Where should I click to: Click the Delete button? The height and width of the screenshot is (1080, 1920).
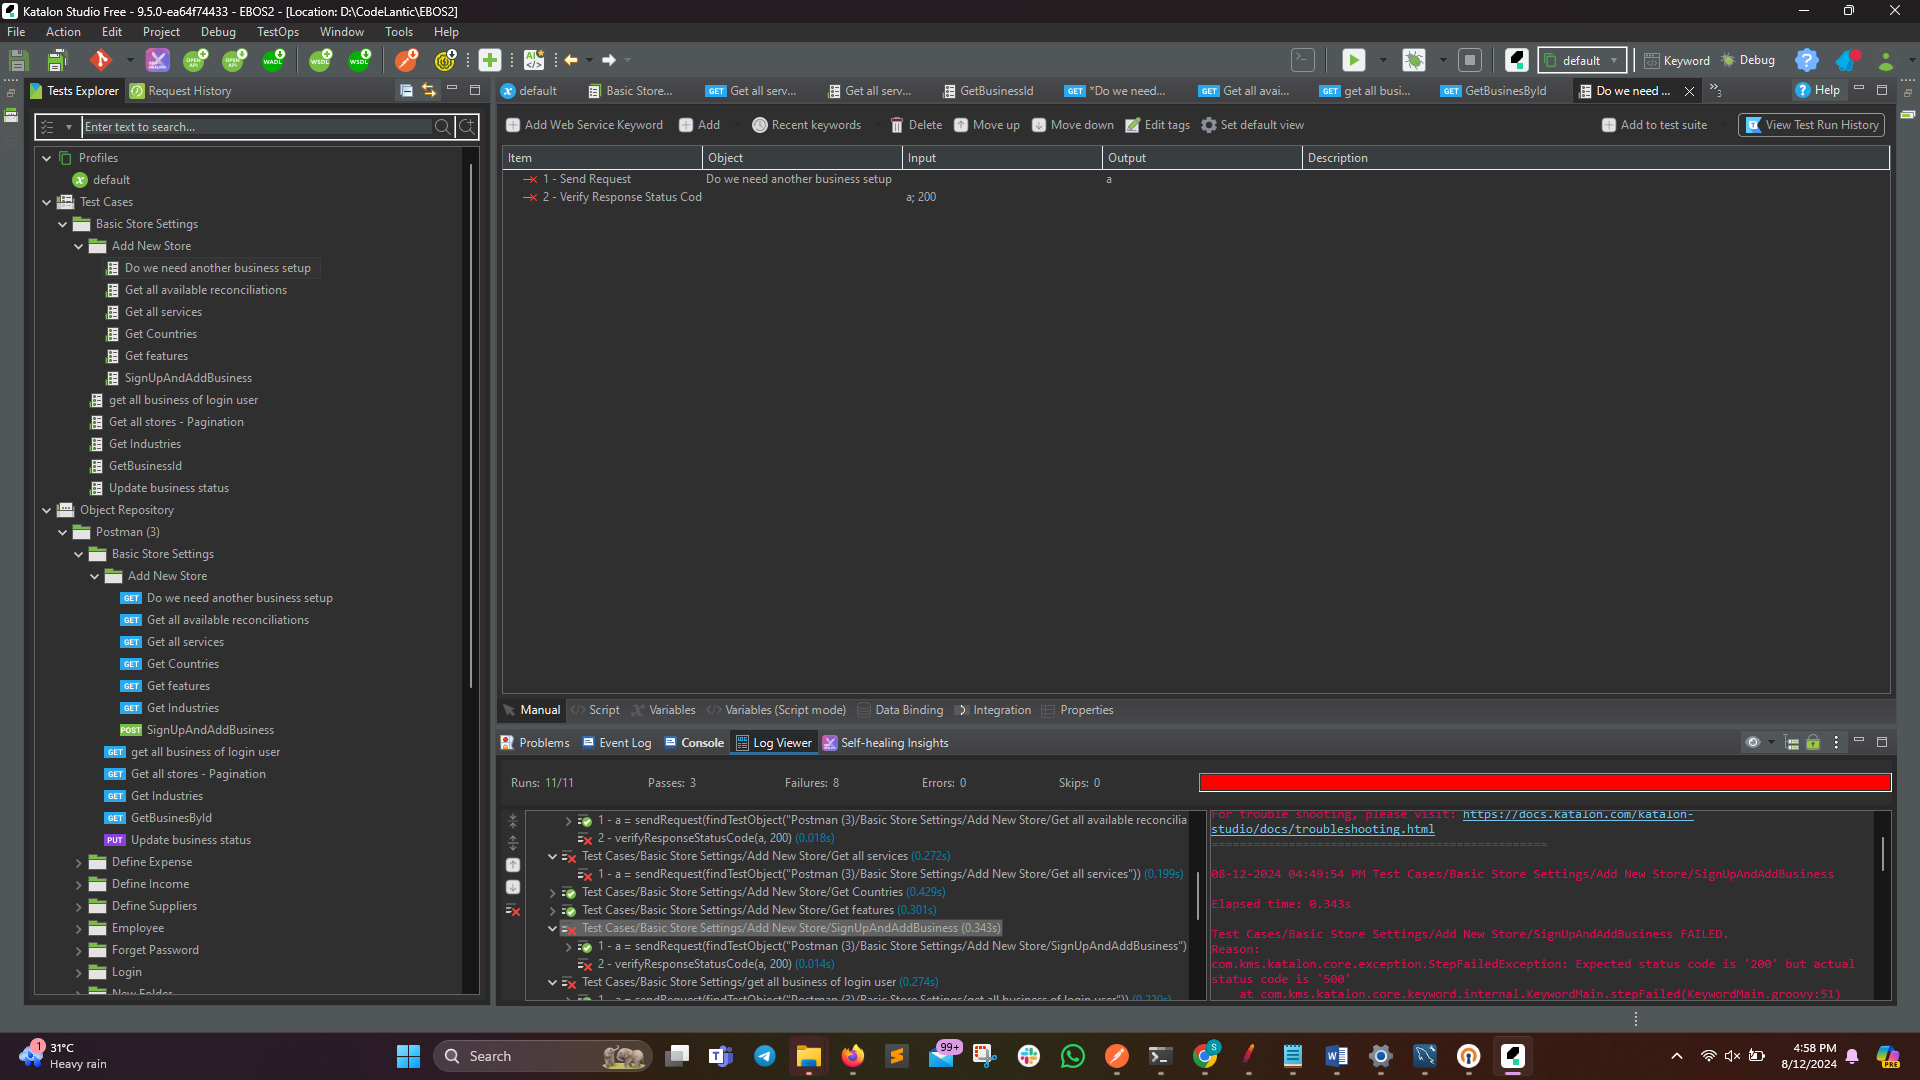916,125
